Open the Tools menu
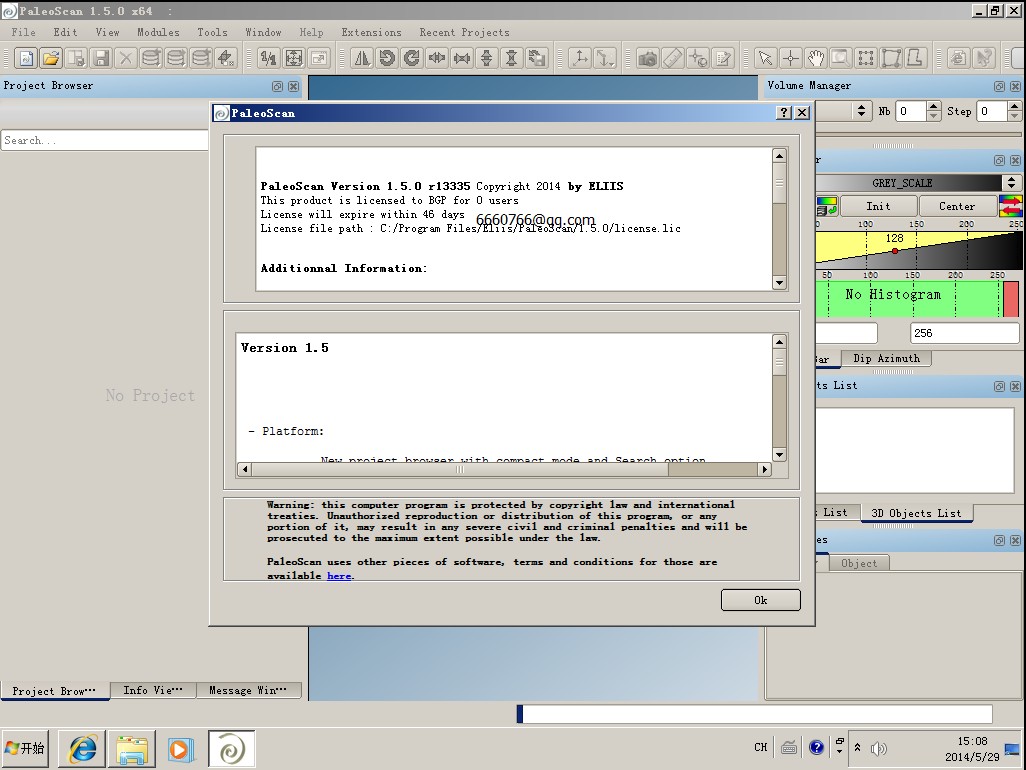This screenshot has width=1026, height=770. (x=213, y=32)
